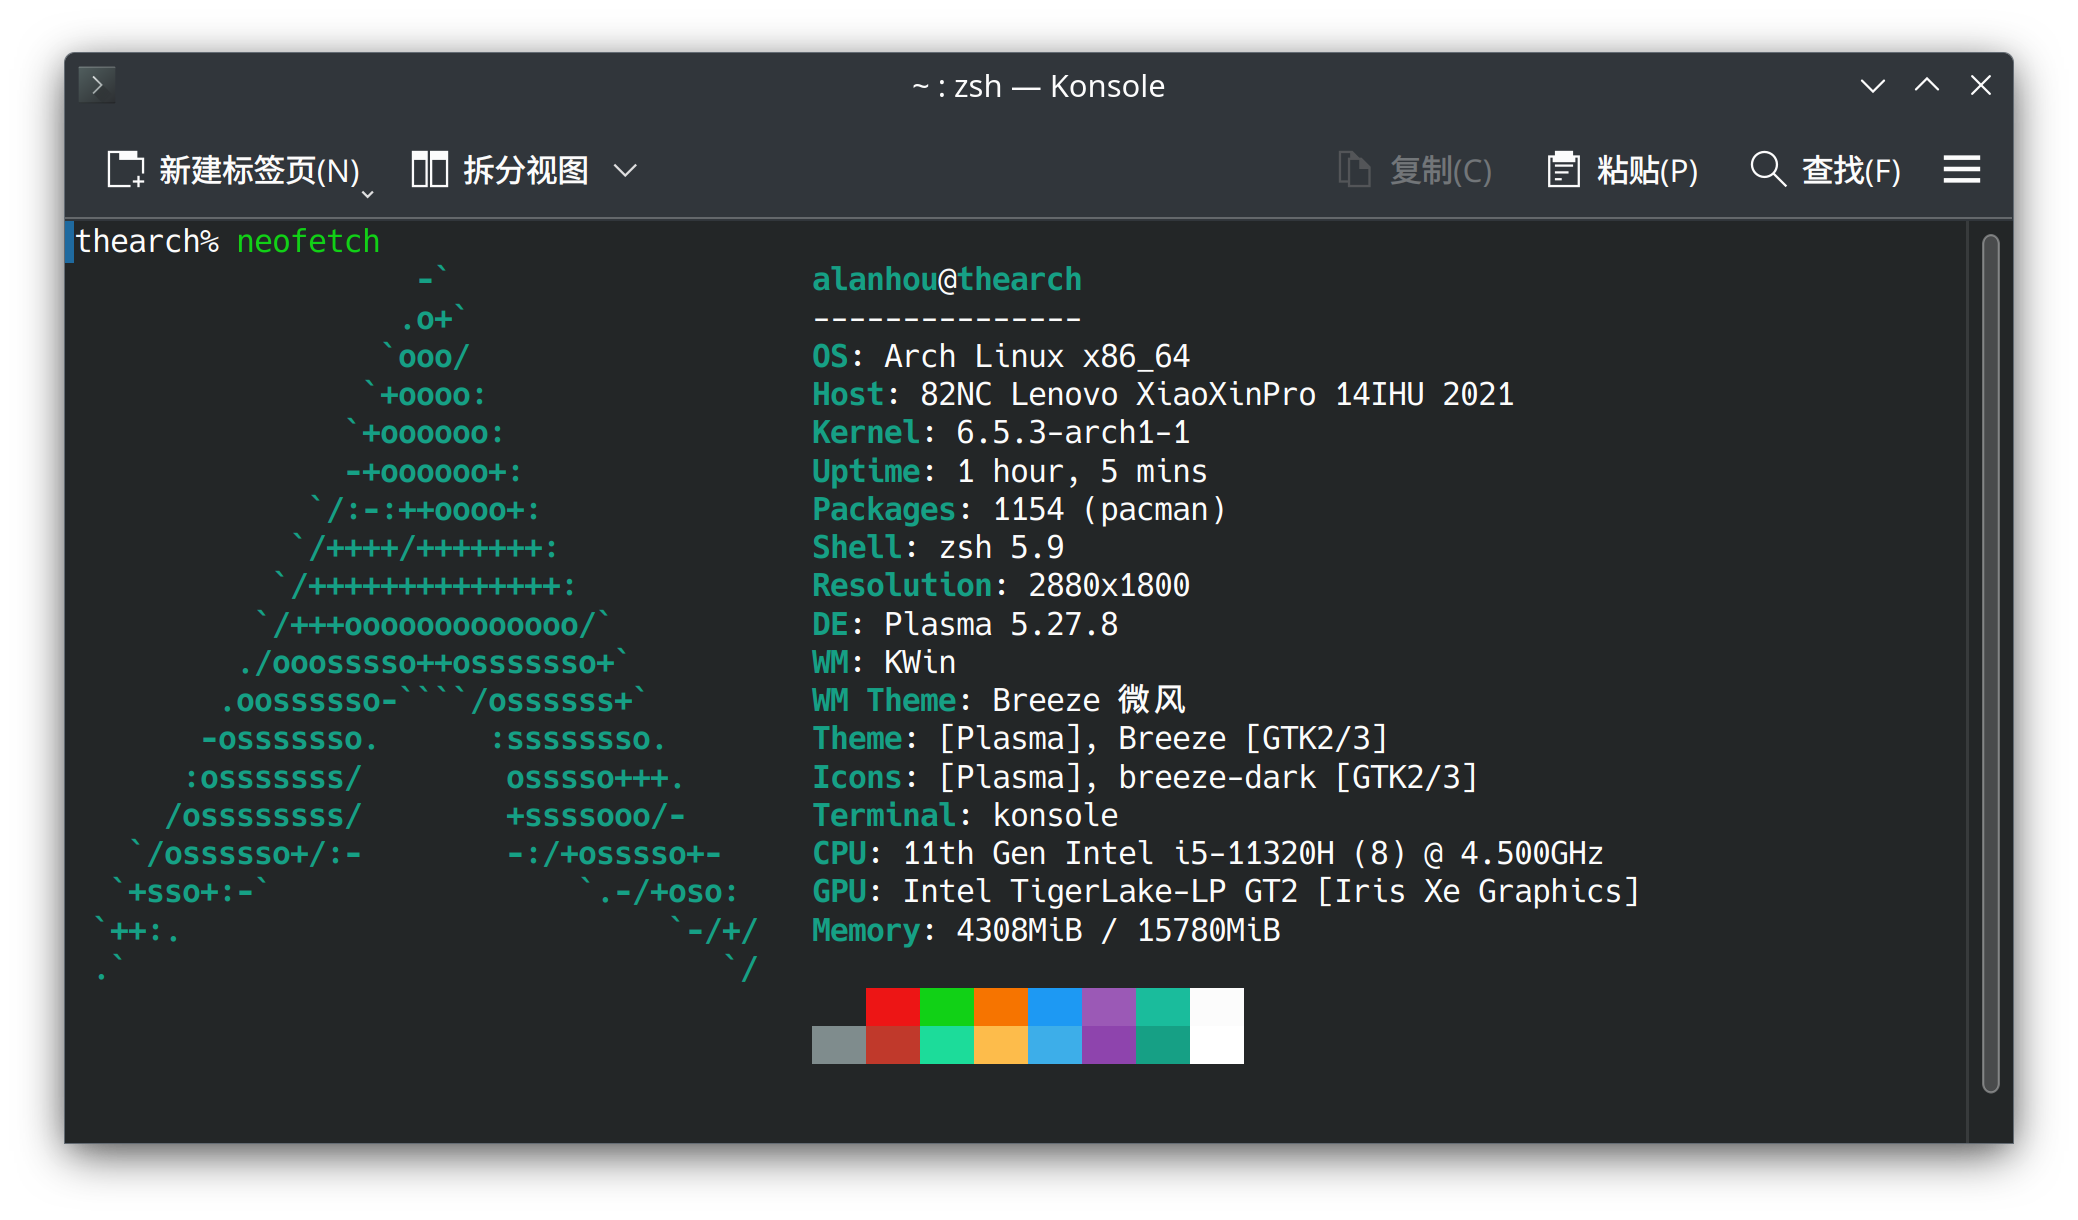The image size is (2078, 1220).
Task: Click the neofetch command text at prompt
Action: 308,241
